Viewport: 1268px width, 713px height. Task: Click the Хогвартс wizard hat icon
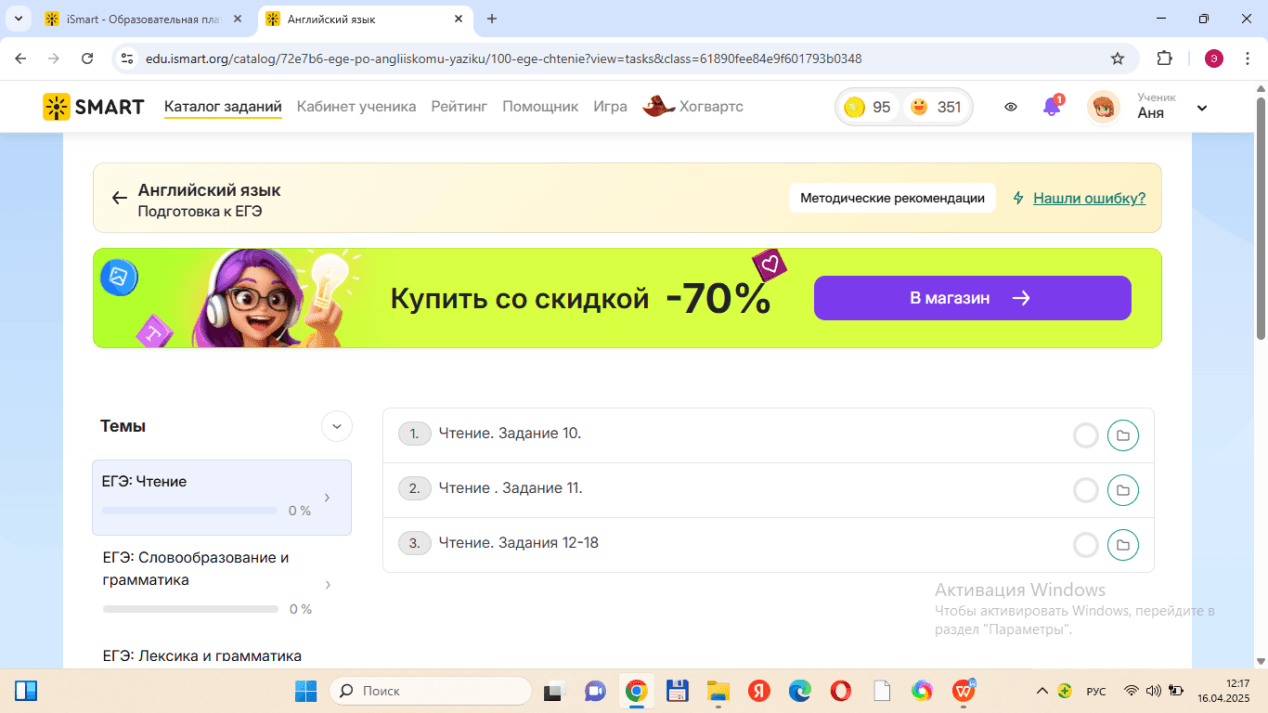pyautogui.click(x=658, y=106)
